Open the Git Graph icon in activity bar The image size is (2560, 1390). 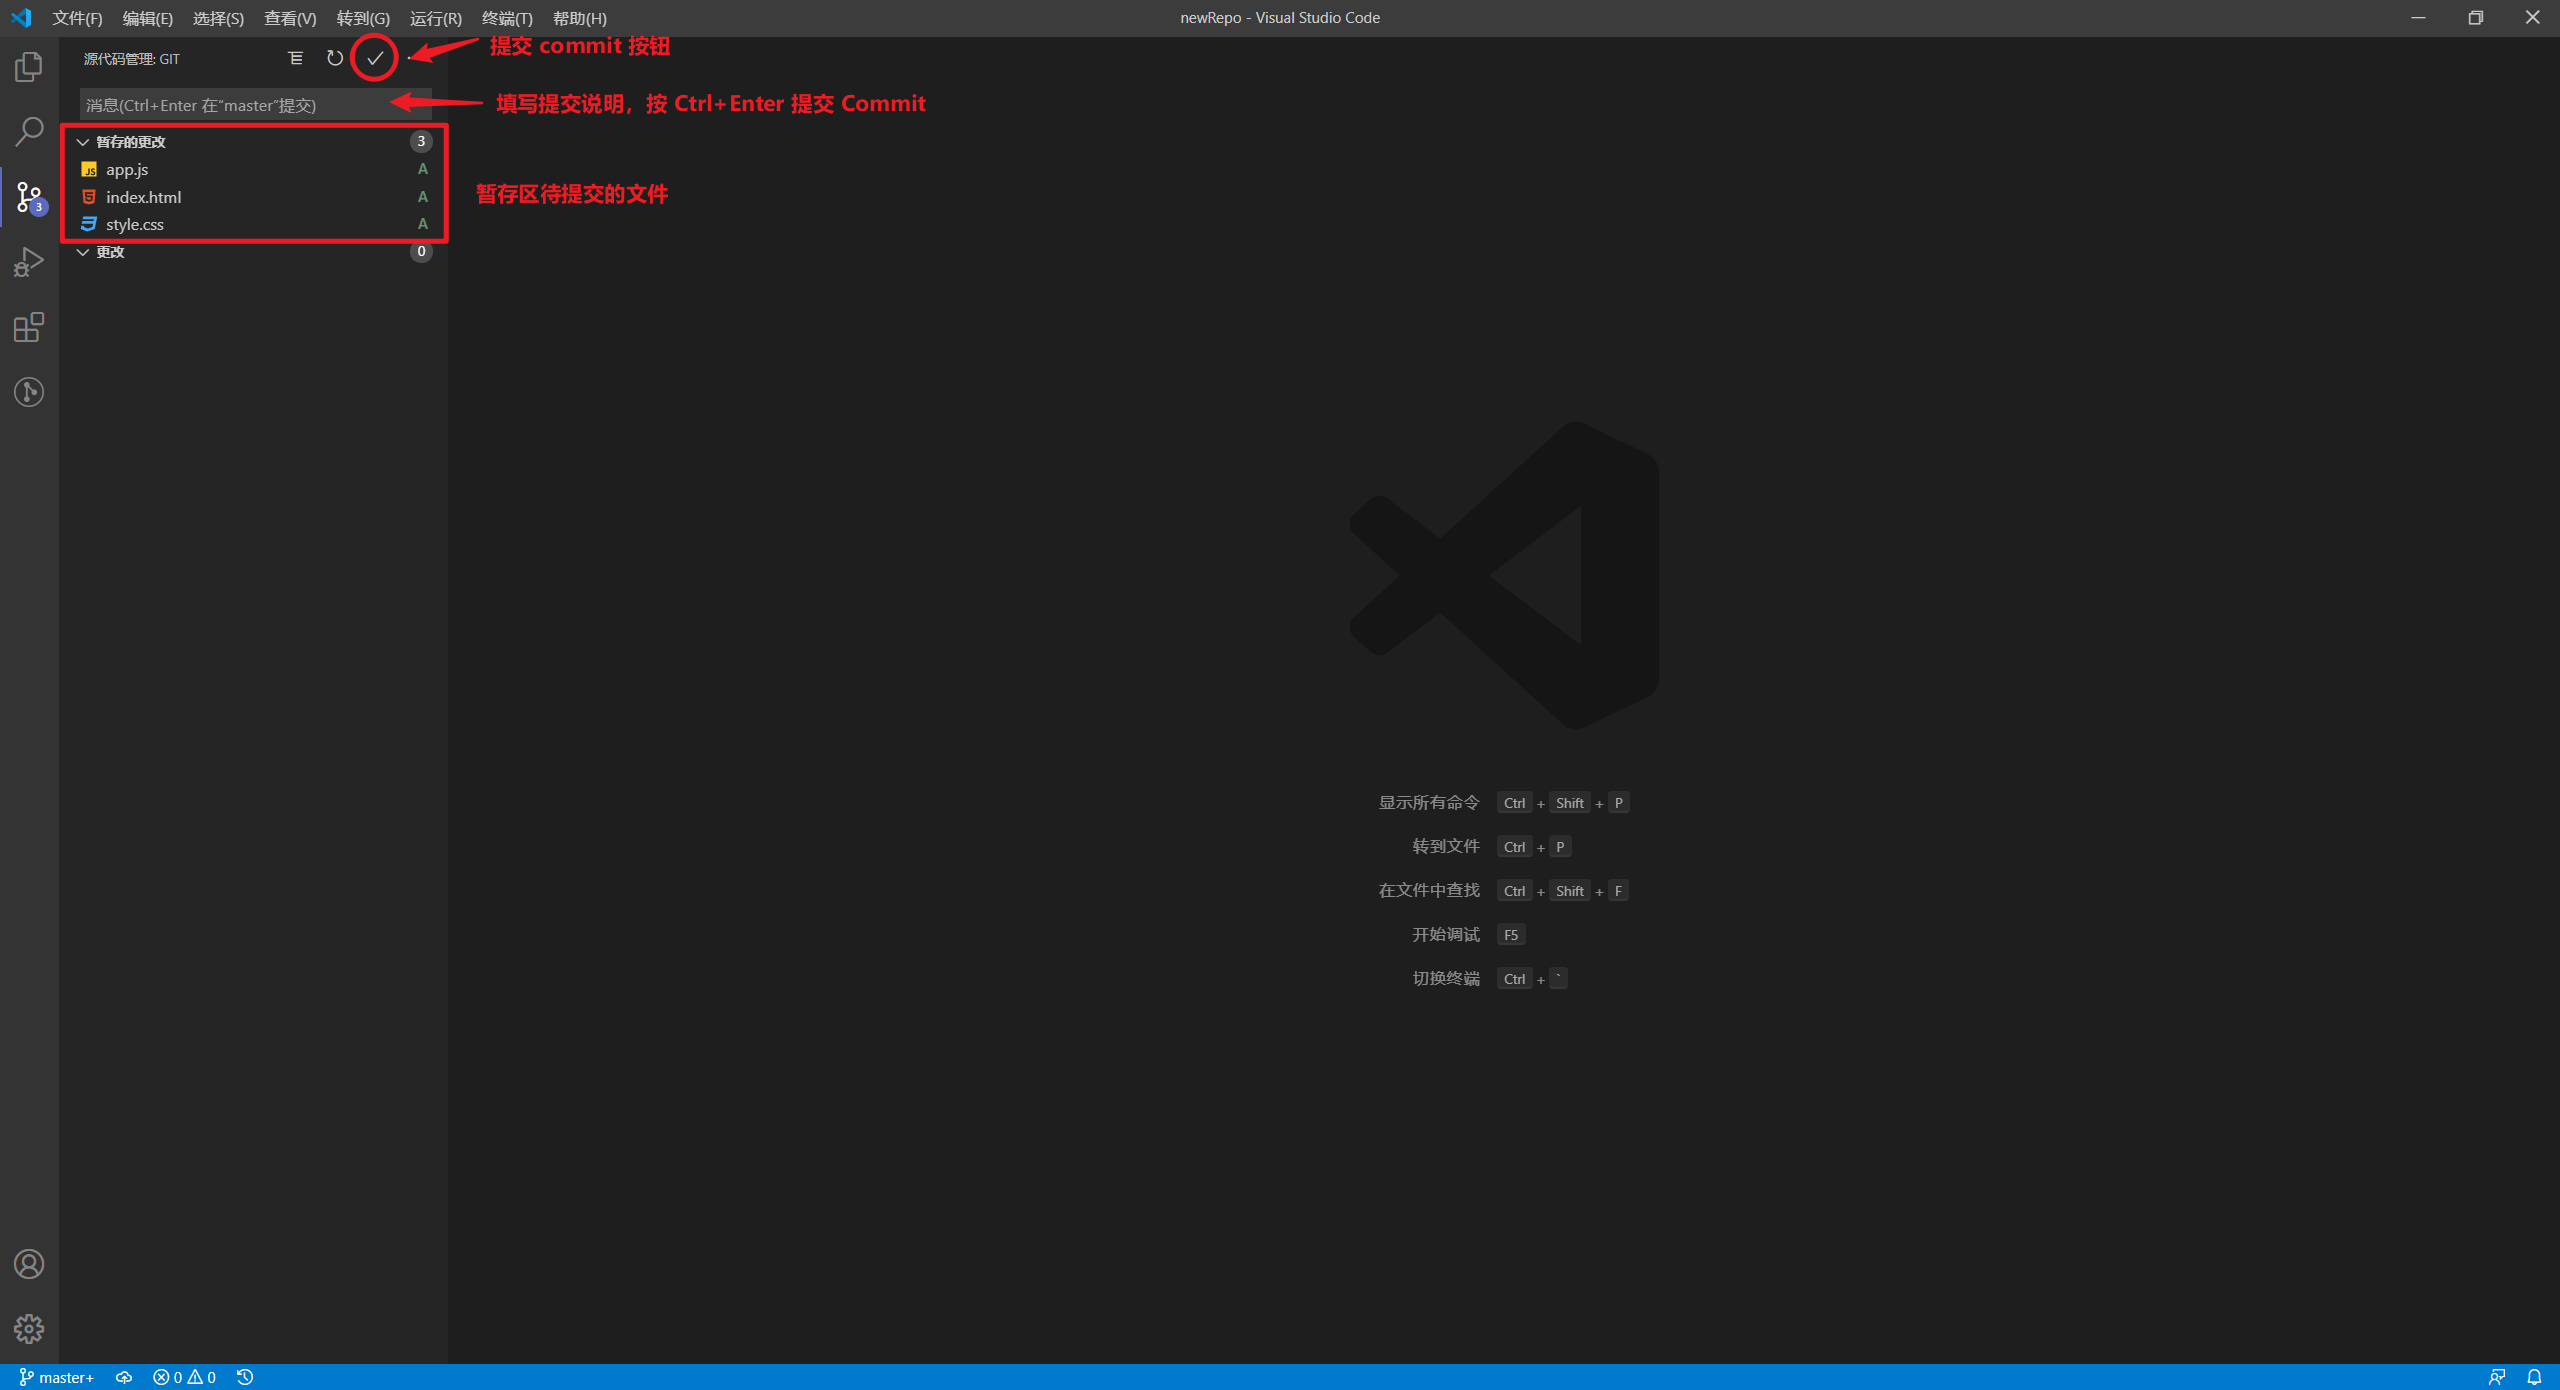tap(29, 392)
